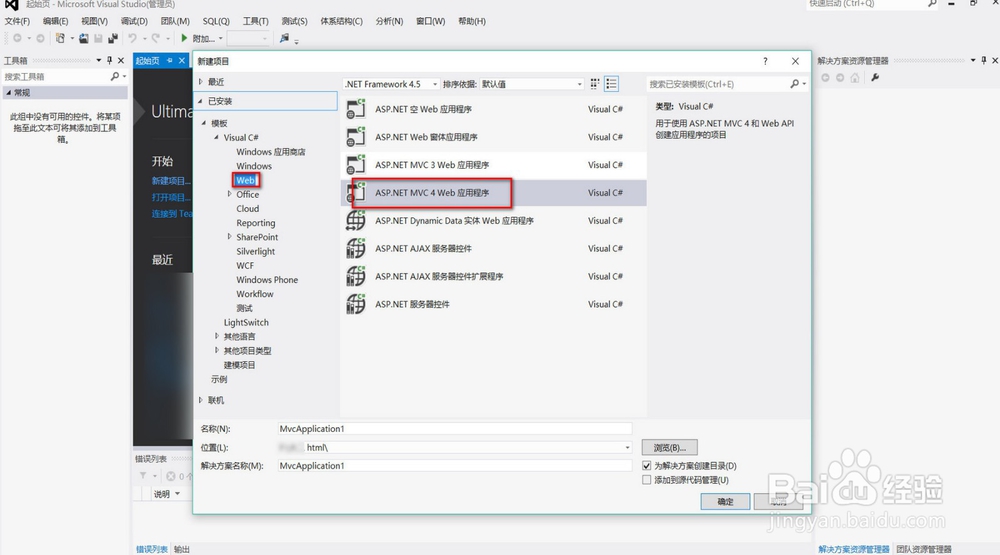Click the 浏览(B)... button
1000x555 pixels.
[669, 447]
